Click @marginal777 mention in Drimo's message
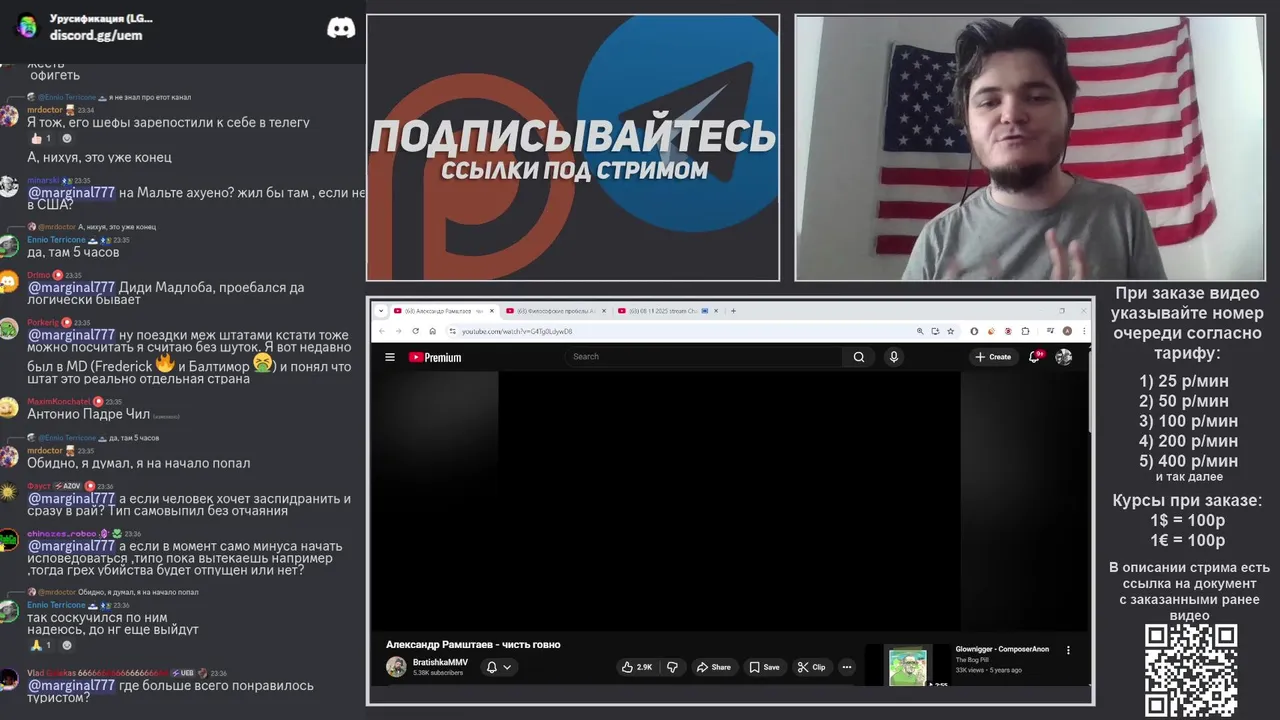This screenshot has width=1280, height=720. point(71,287)
